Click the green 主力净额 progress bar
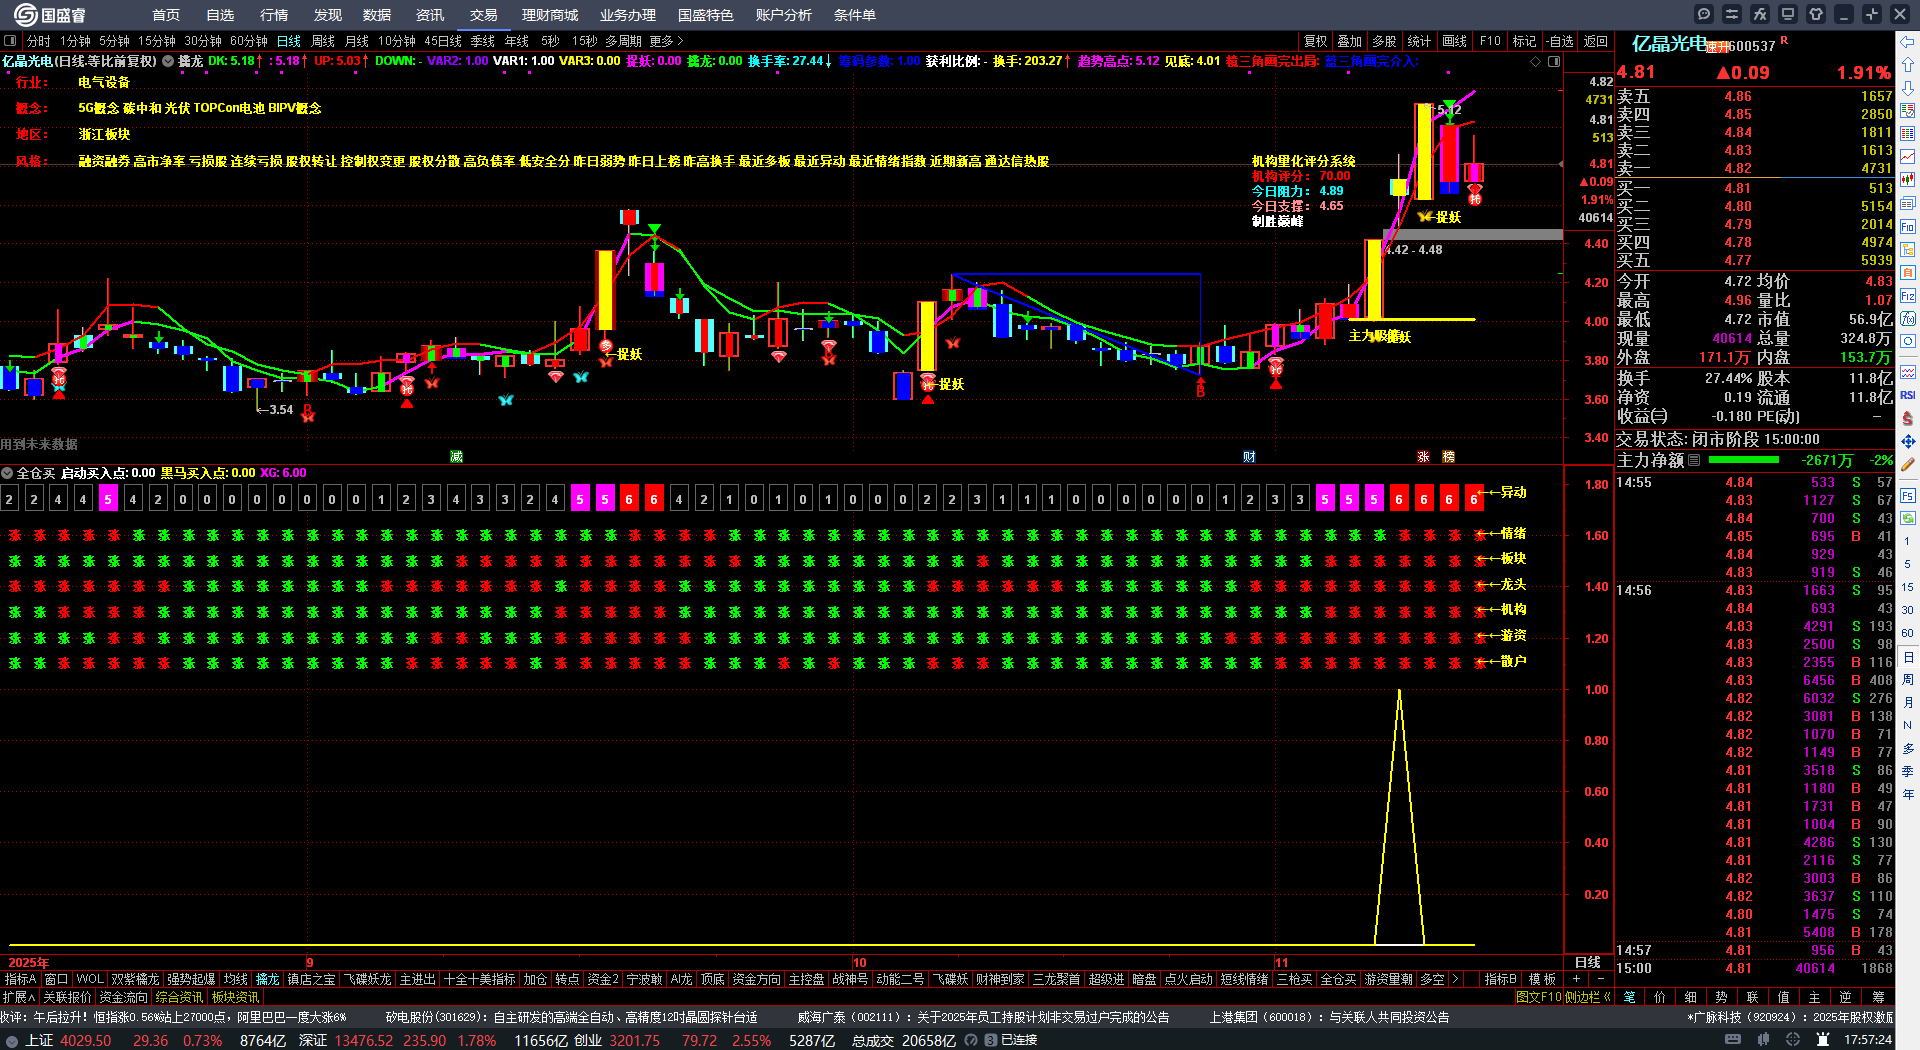This screenshot has height=1050, width=1920. pyautogui.click(x=1744, y=460)
